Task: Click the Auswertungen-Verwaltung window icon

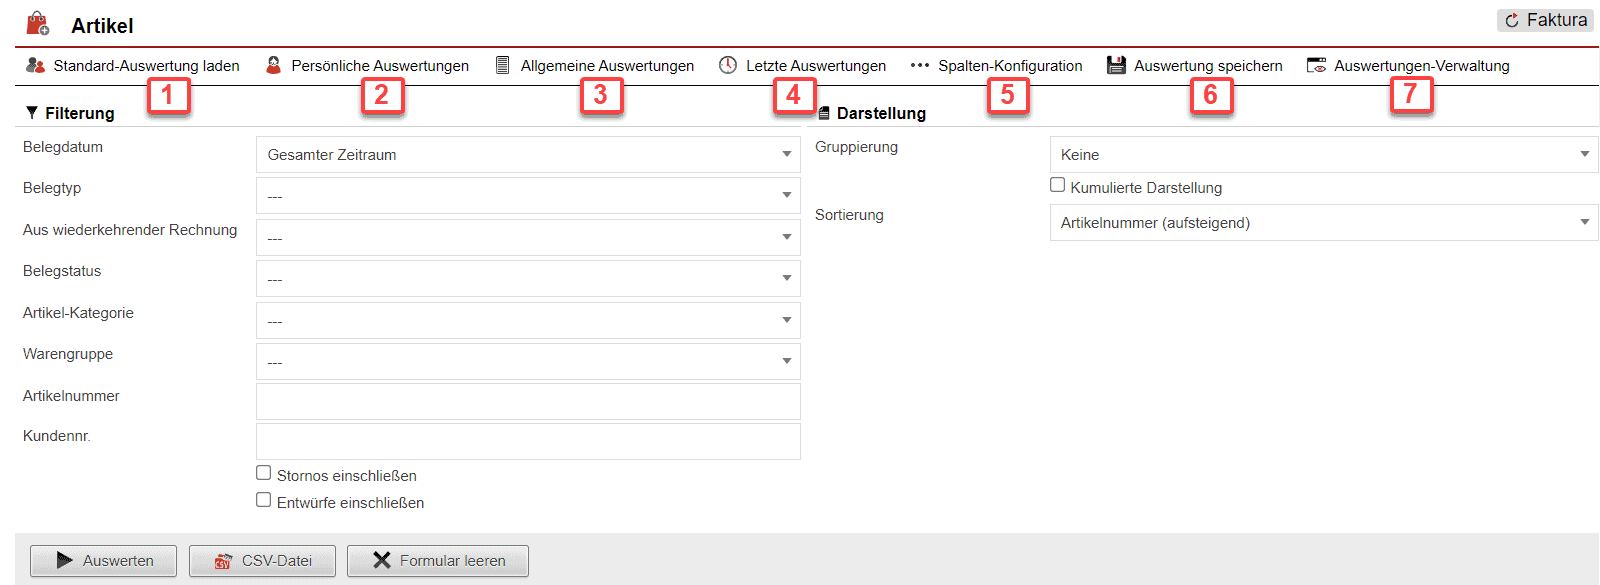Action: click(1316, 65)
